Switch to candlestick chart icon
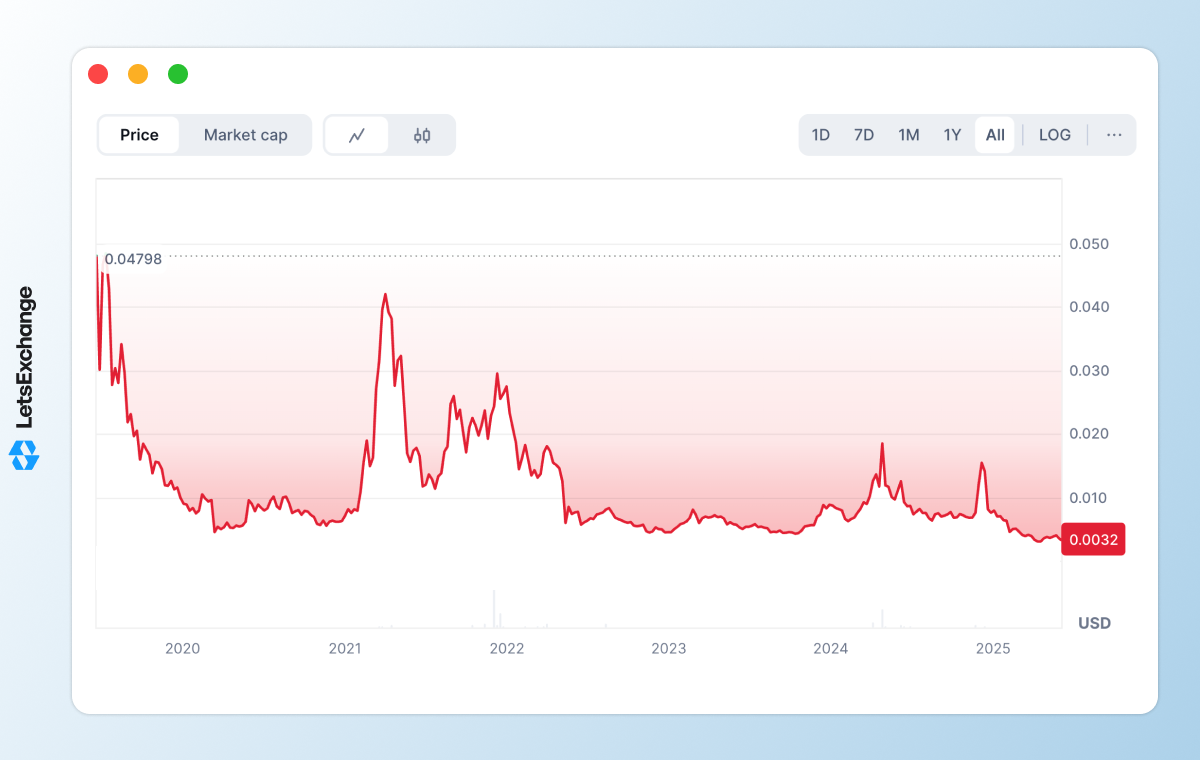The height and width of the screenshot is (760, 1200). (x=422, y=135)
